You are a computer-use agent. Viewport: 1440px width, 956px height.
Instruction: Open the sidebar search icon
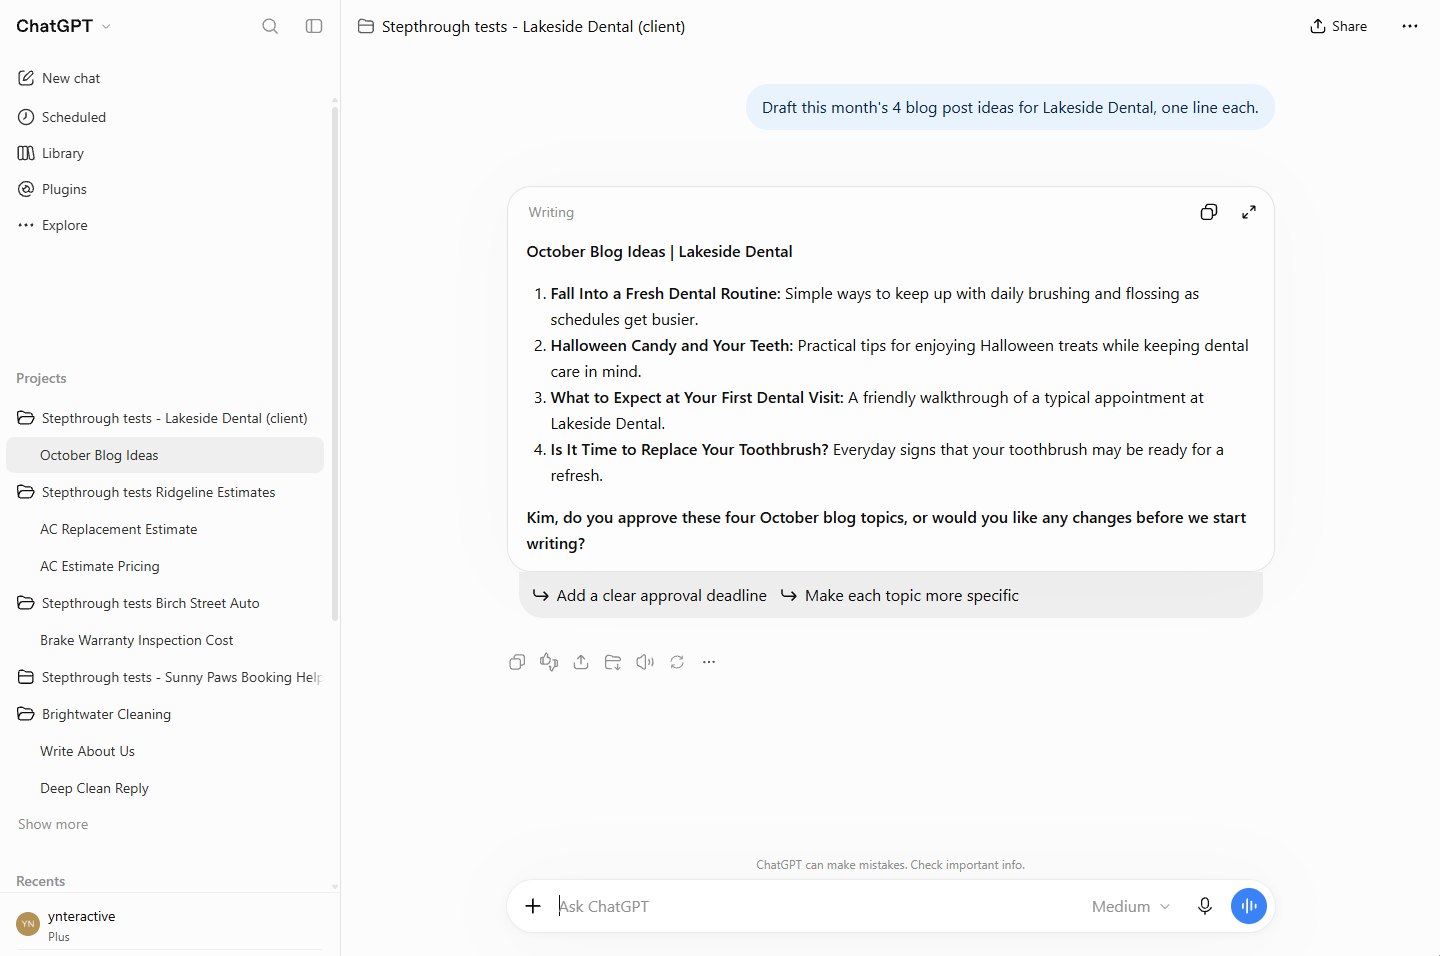(270, 26)
